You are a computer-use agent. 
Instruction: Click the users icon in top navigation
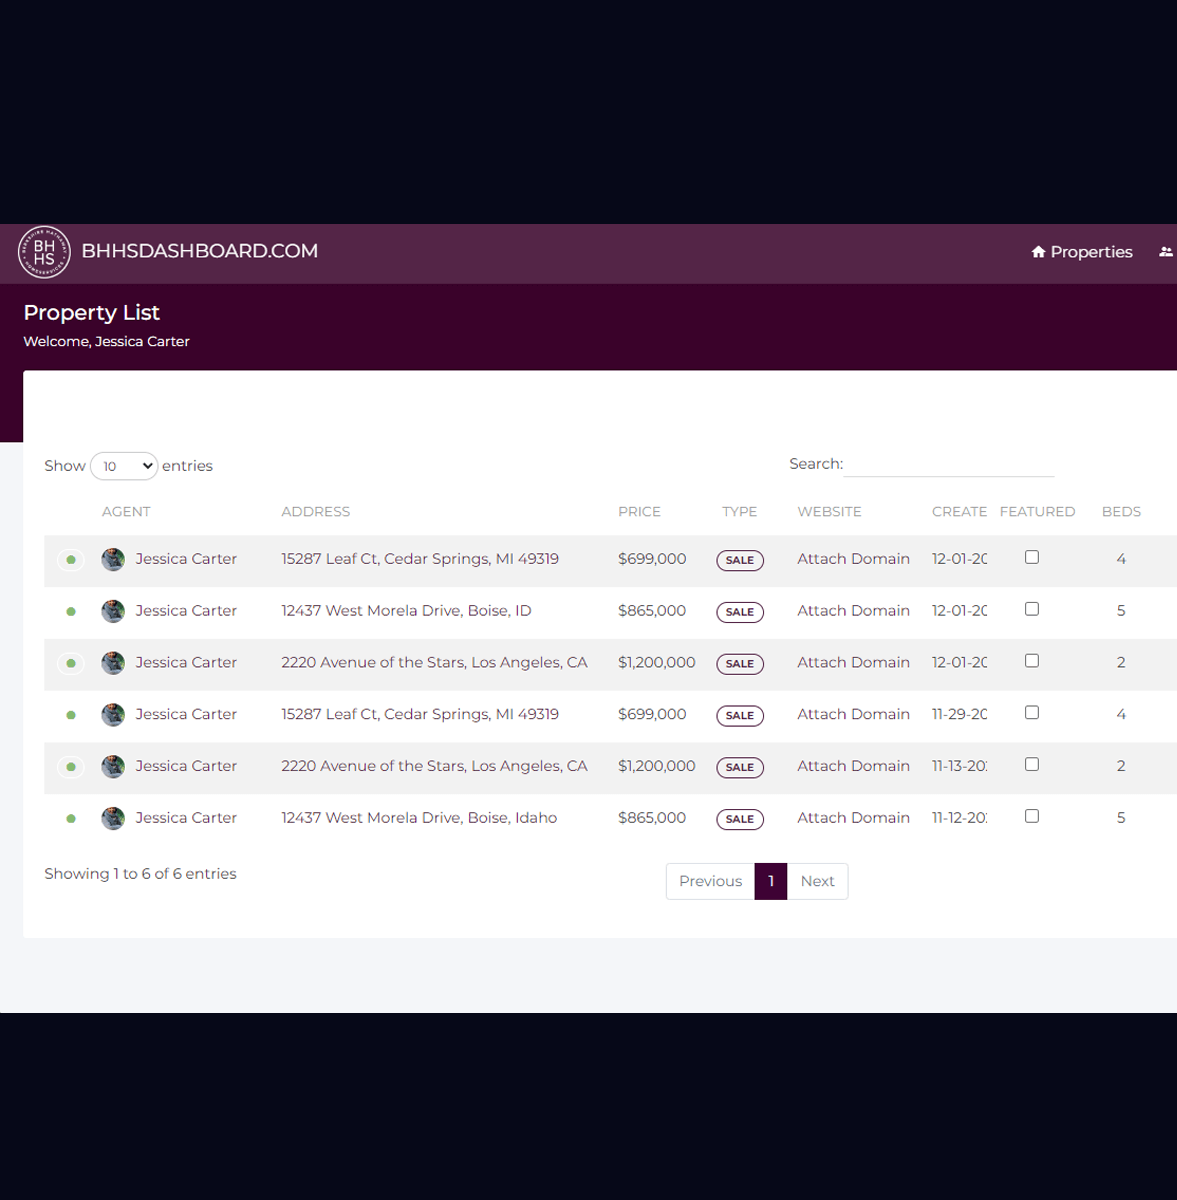pyautogui.click(x=1165, y=252)
